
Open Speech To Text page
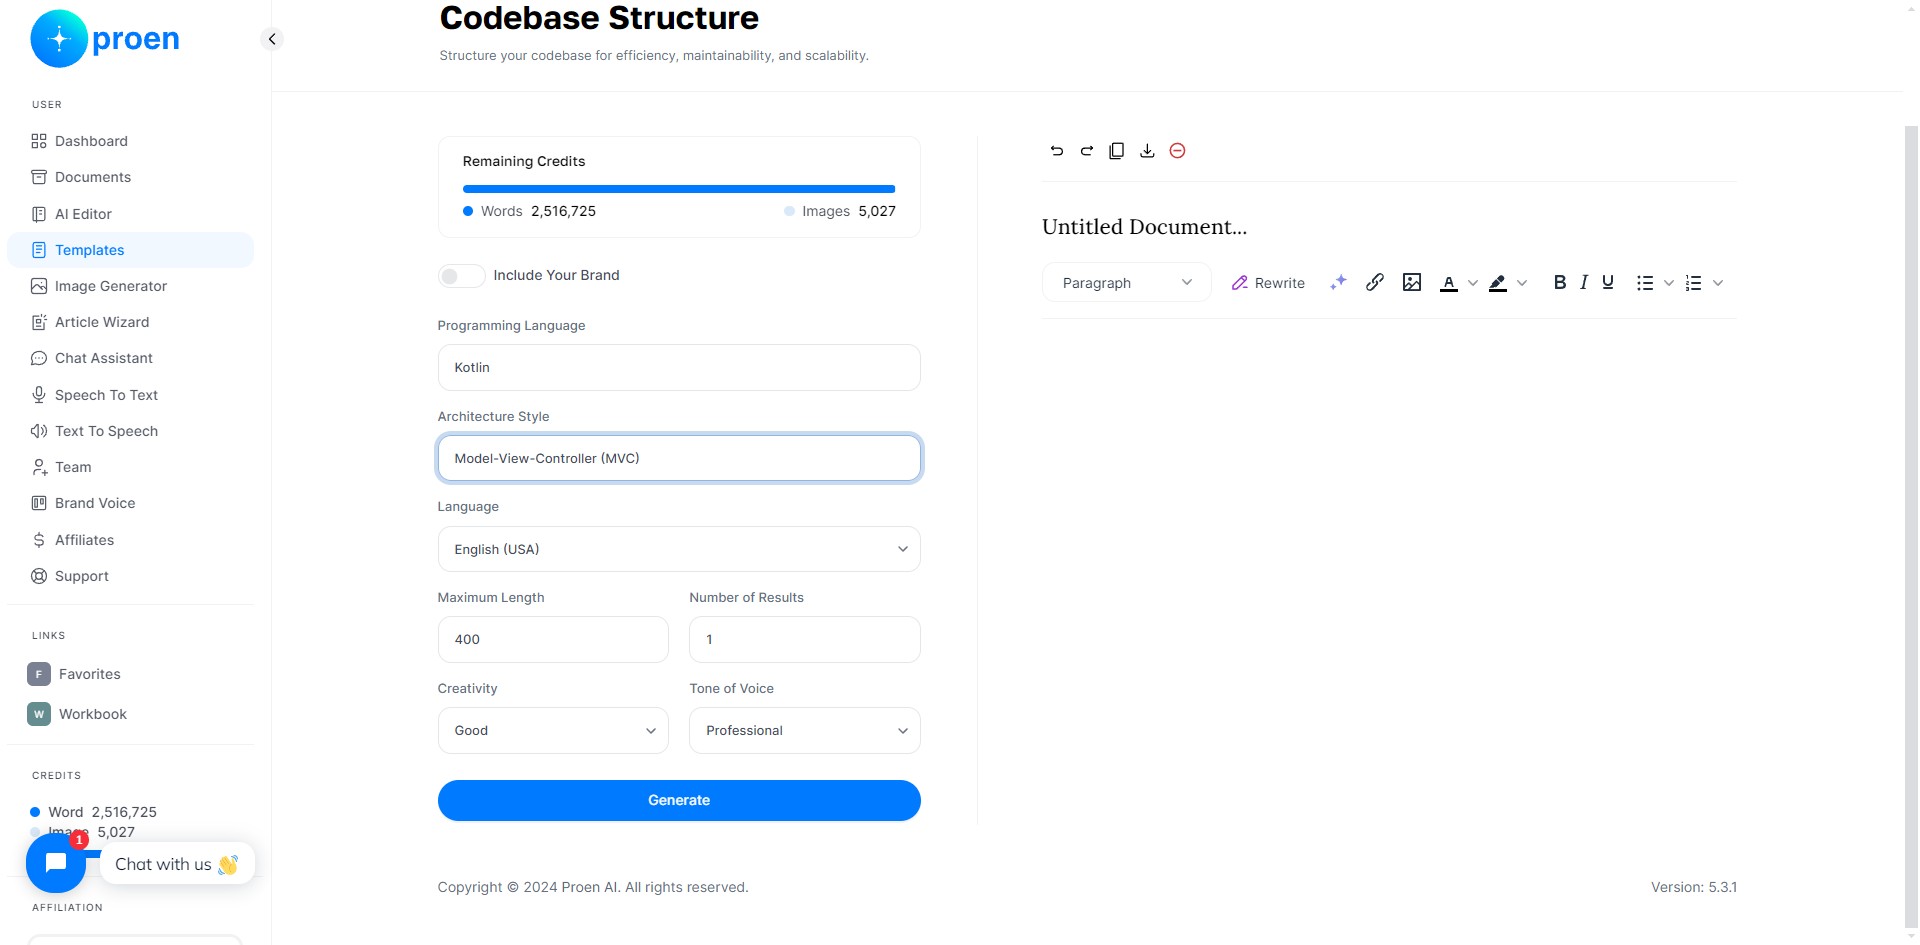click(x=130, y=395)
